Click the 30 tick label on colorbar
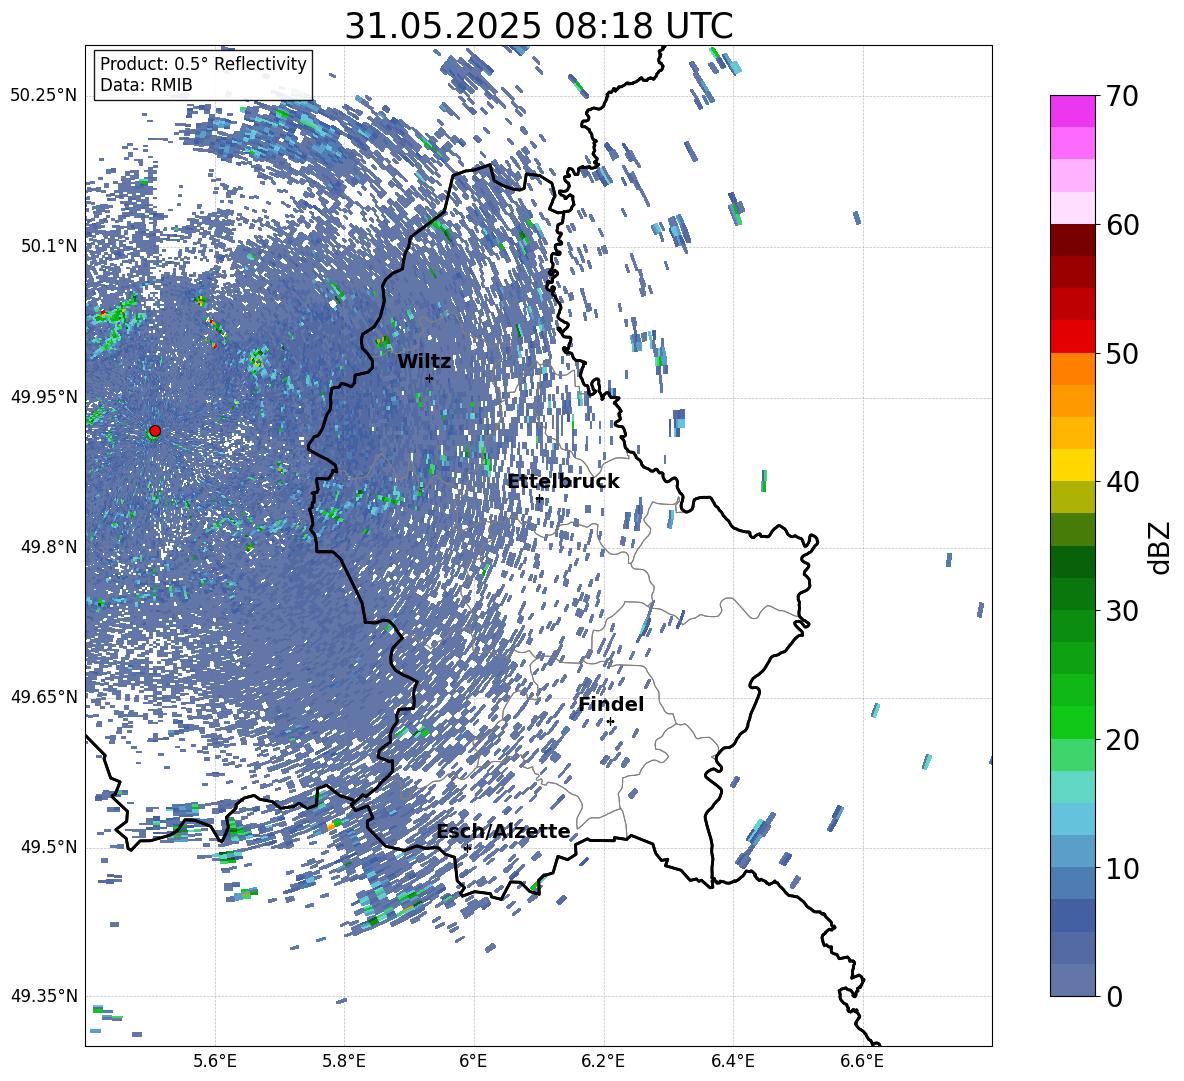1184x1081 pixels. coord(1122,611)
